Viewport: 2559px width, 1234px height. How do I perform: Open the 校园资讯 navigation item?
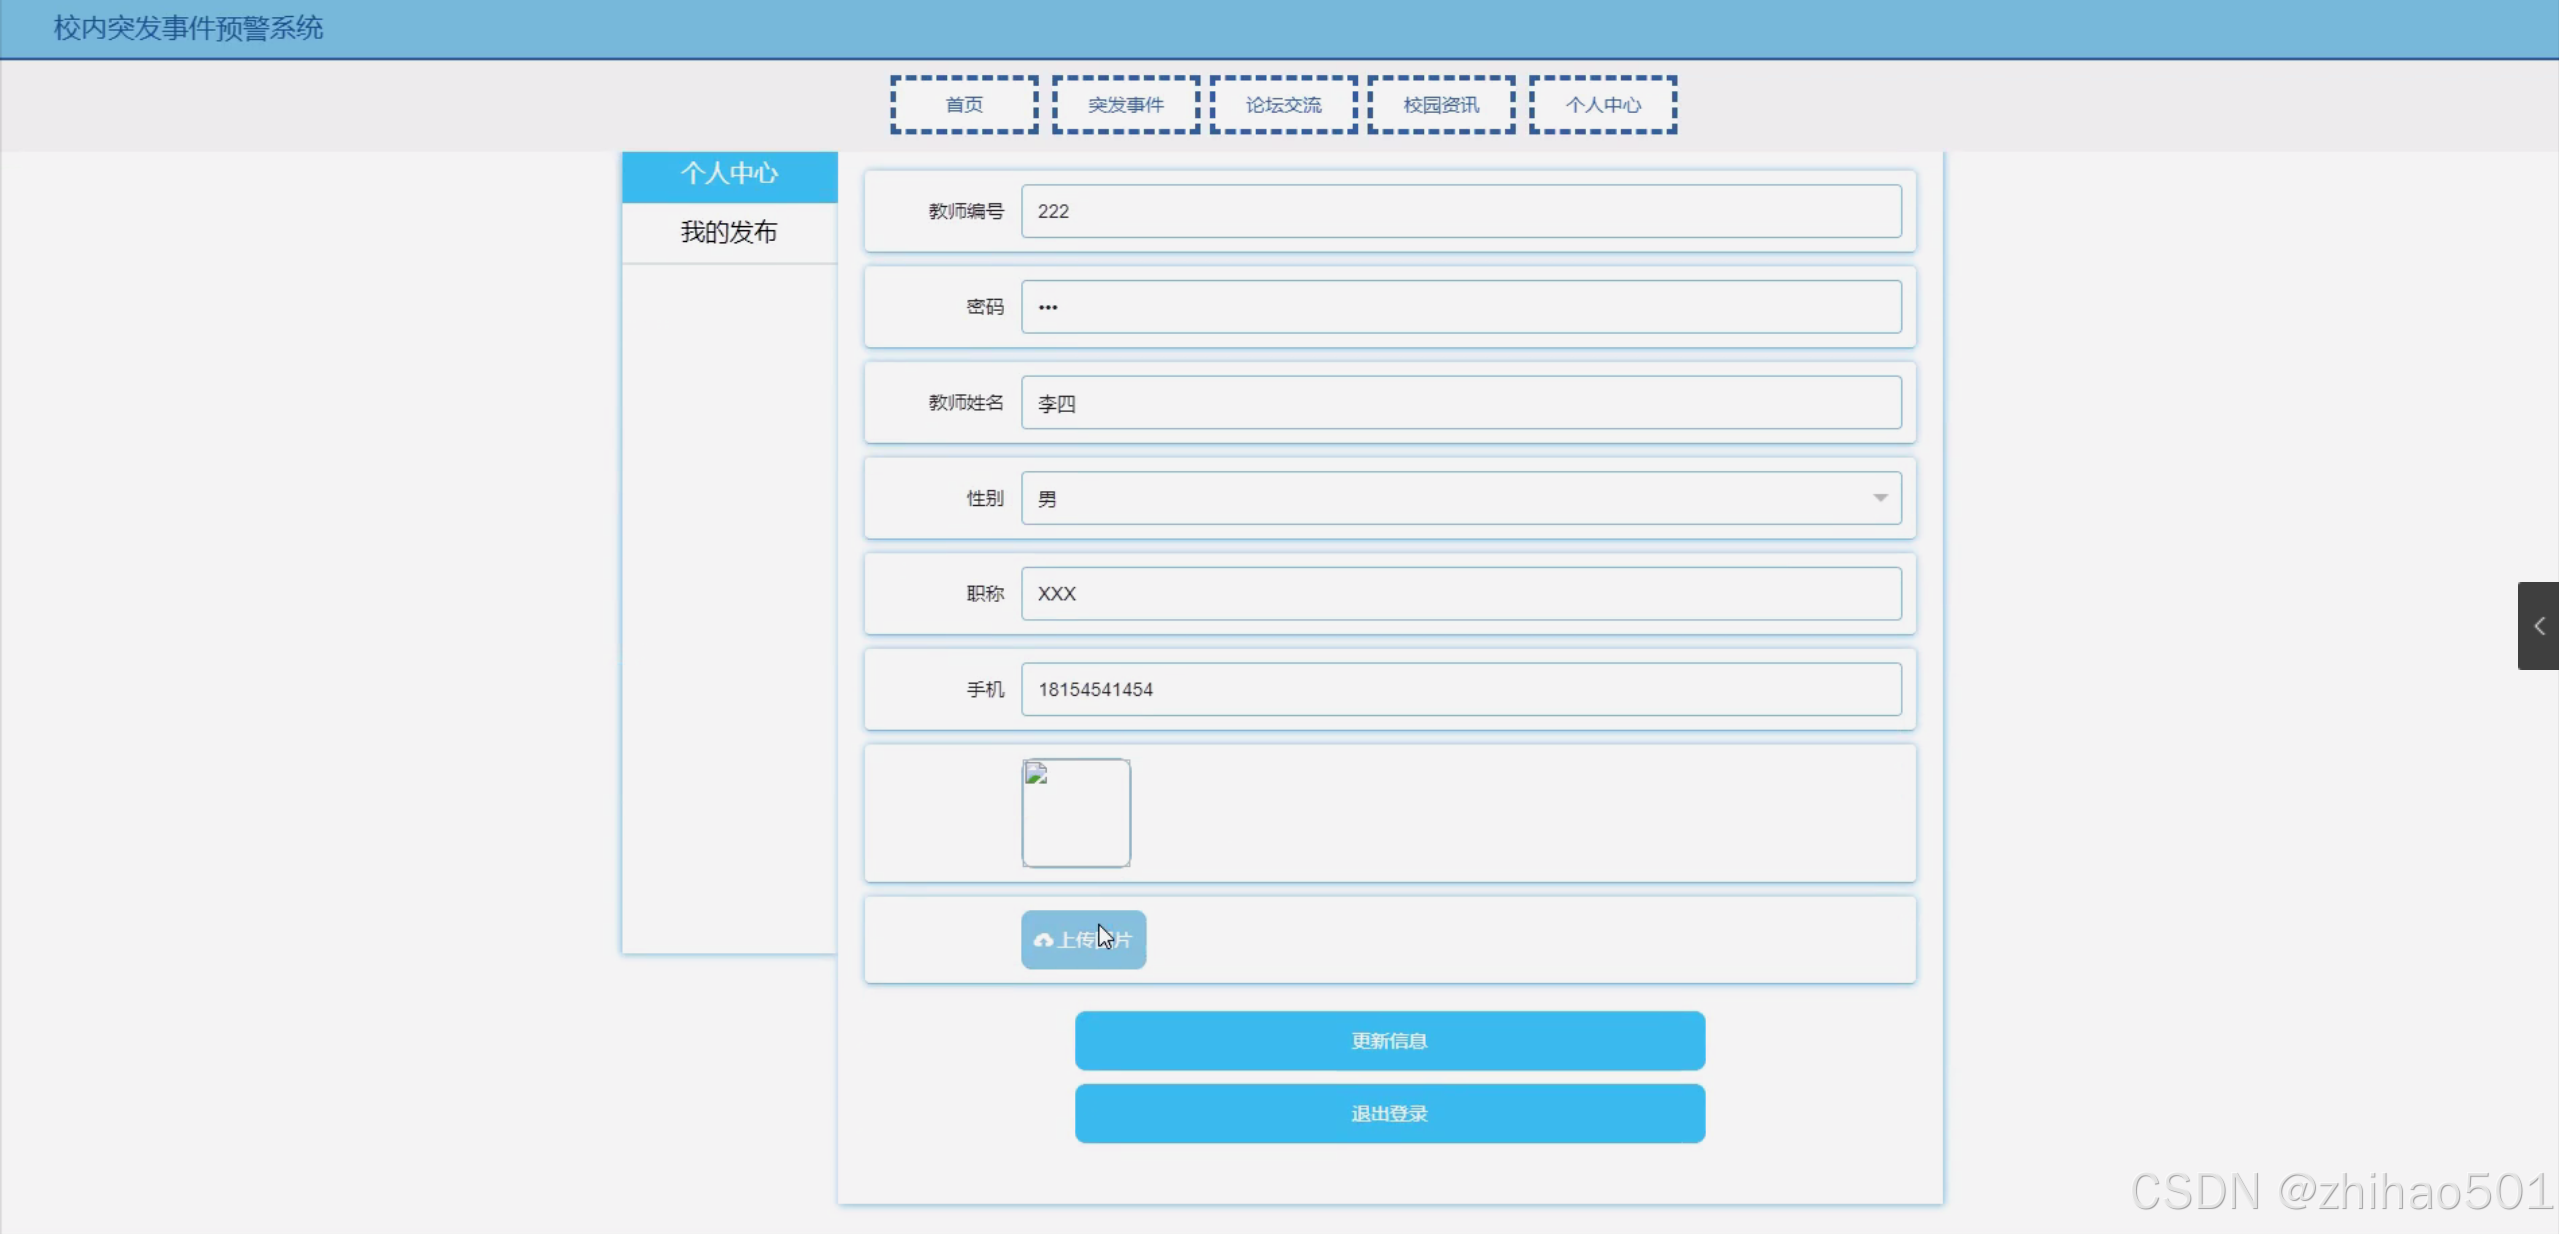pyautogui.click(x=1441, y=105)
